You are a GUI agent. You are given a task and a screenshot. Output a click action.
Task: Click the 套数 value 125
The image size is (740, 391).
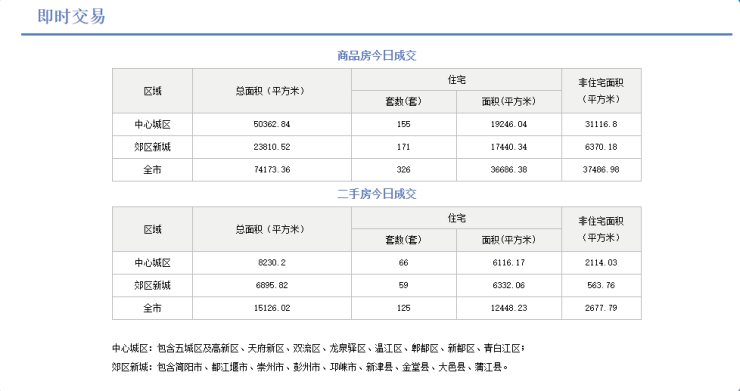pos(404,308)
